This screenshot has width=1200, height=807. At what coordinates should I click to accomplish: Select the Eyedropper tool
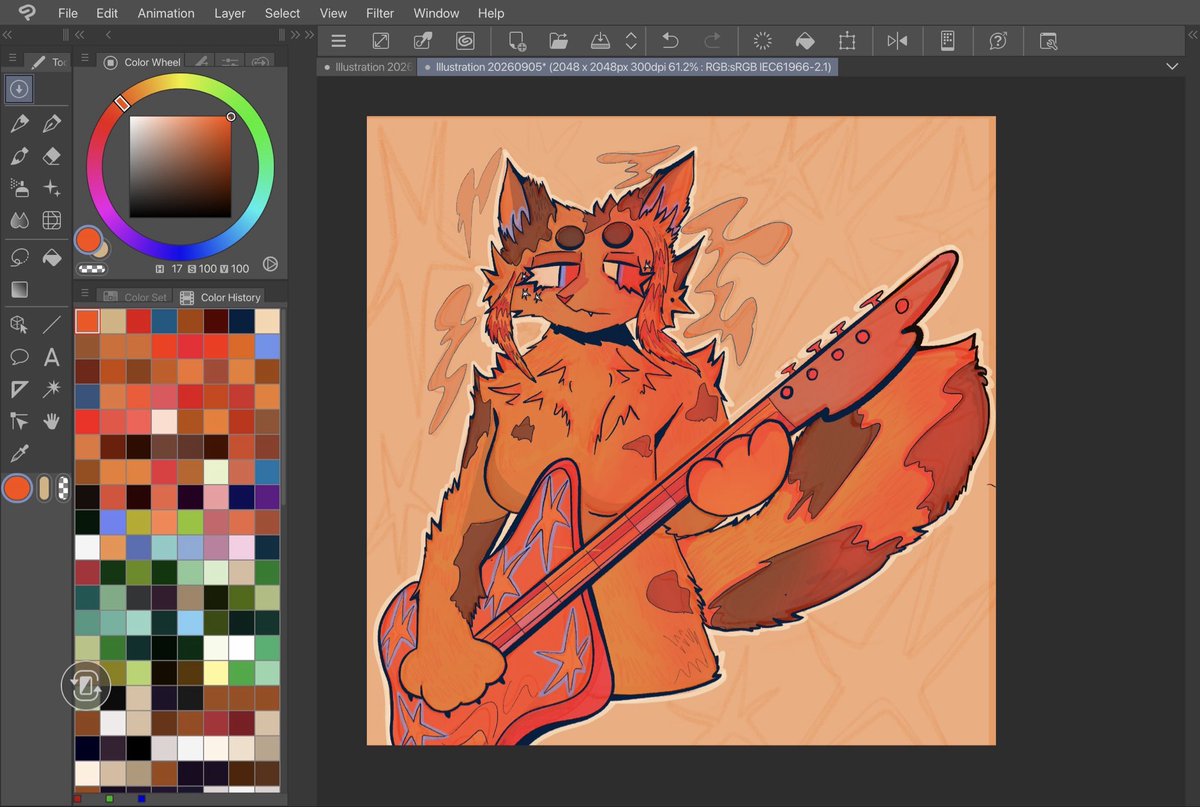point(18,454)
